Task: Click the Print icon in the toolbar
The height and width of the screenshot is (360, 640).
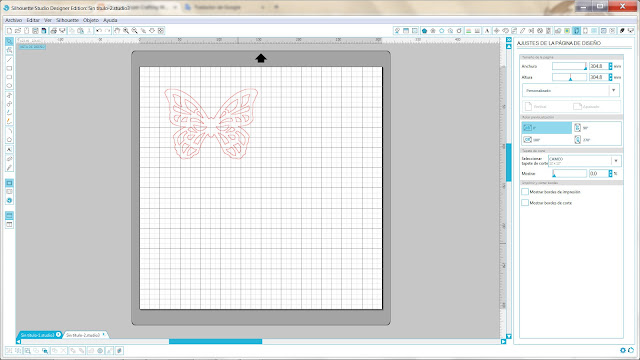Action: pos(53,31)
